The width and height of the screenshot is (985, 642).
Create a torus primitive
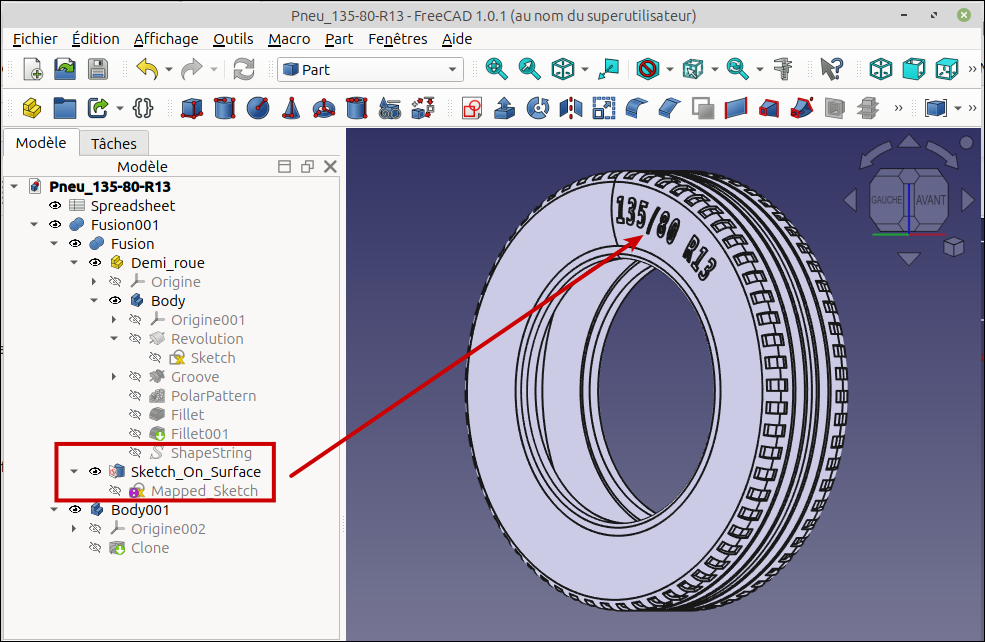(324, 108)
